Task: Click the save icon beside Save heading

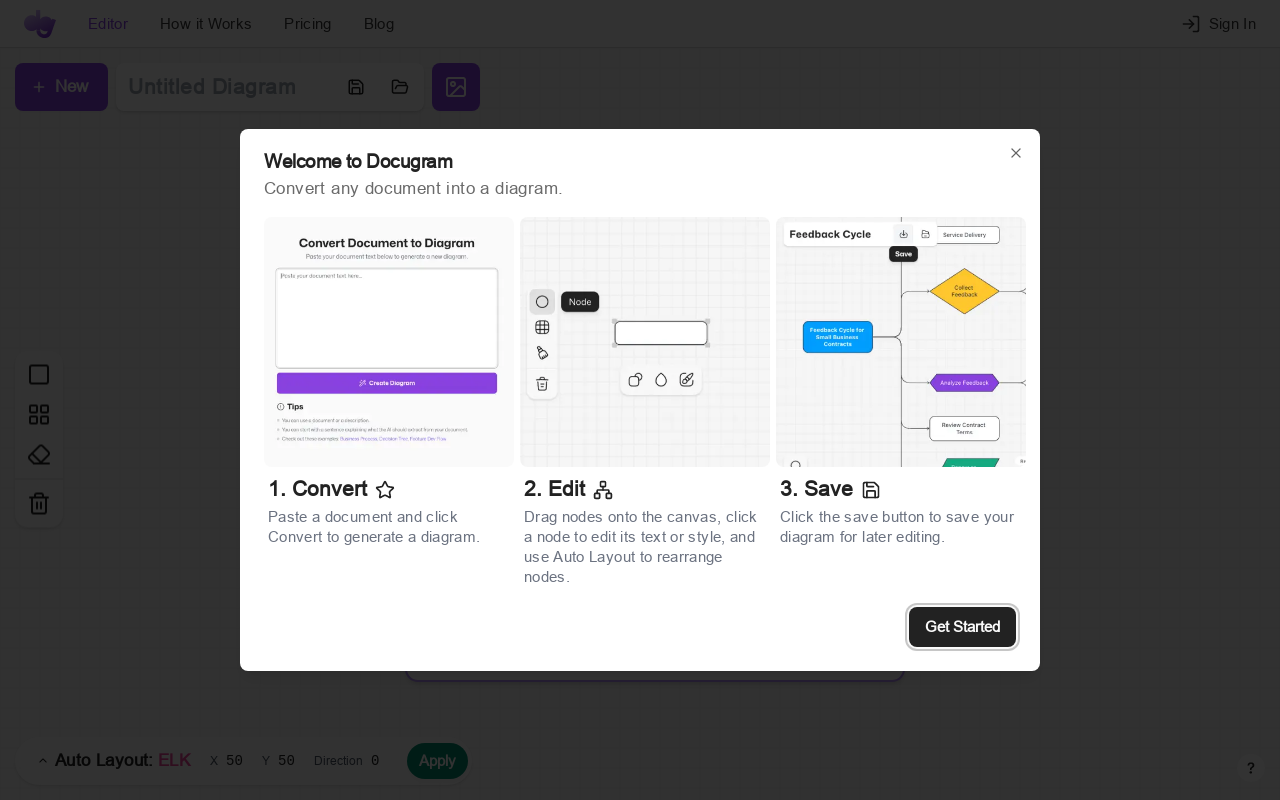Action: click(x=871, y=490)
